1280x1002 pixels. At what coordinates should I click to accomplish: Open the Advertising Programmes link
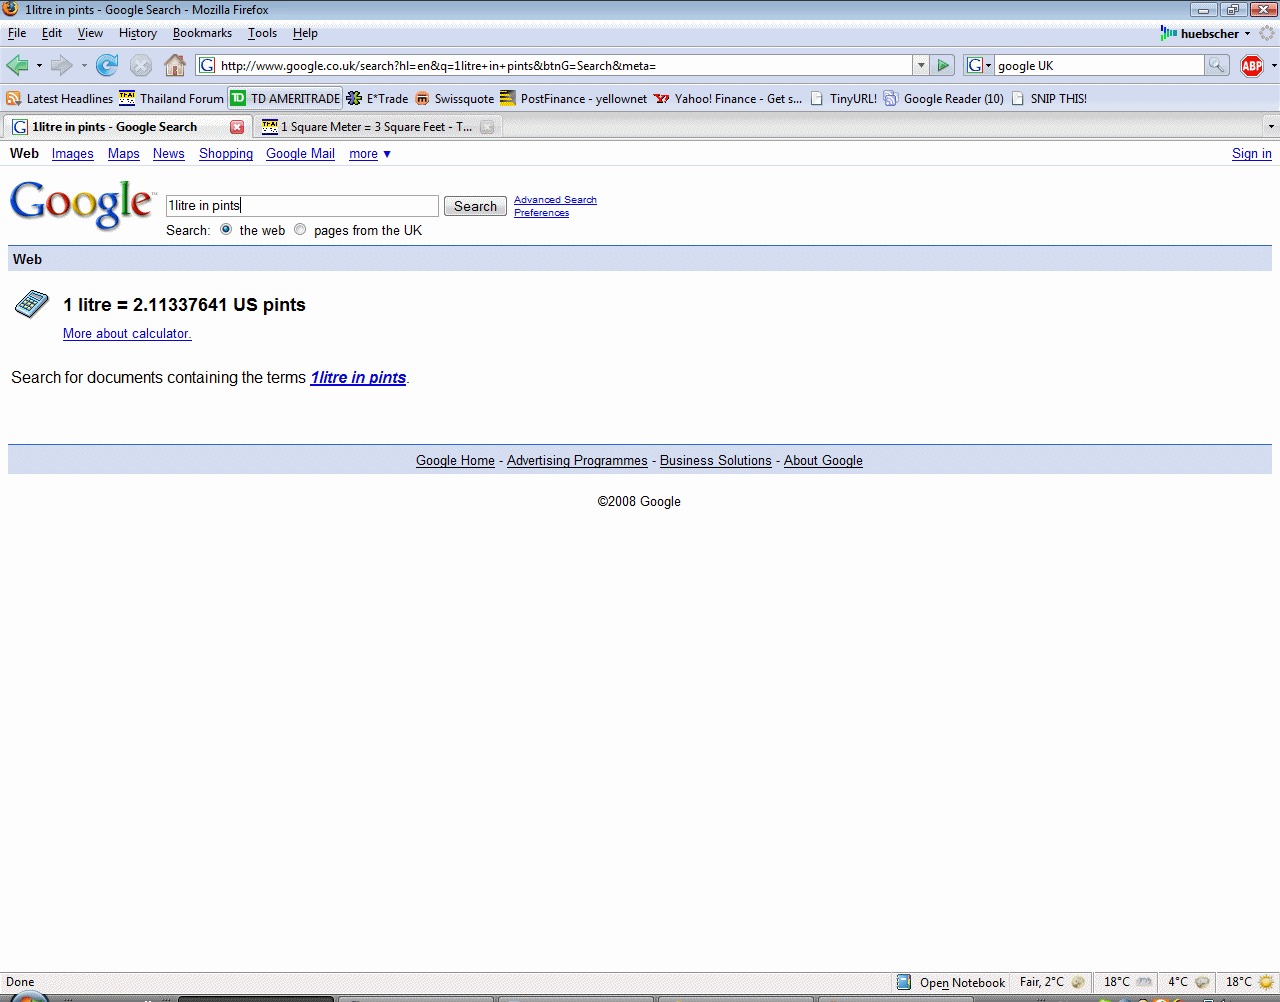point(577,461)
